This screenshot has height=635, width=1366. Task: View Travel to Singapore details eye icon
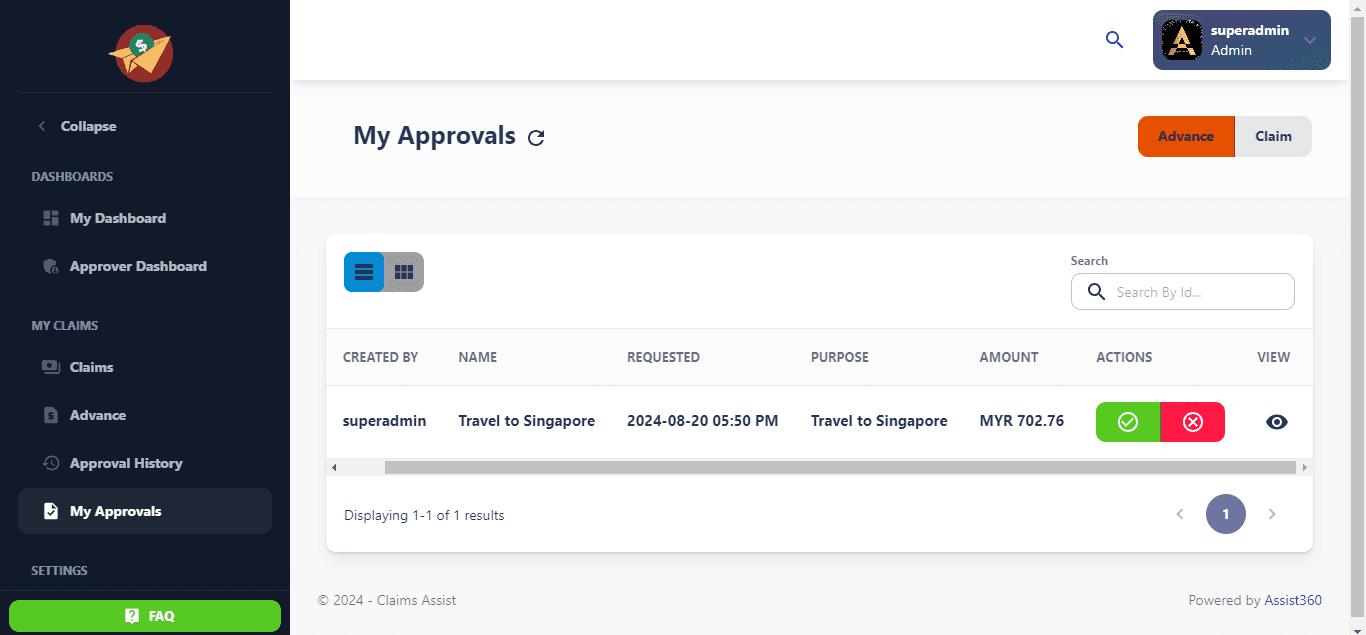(x=1276, y=422)
